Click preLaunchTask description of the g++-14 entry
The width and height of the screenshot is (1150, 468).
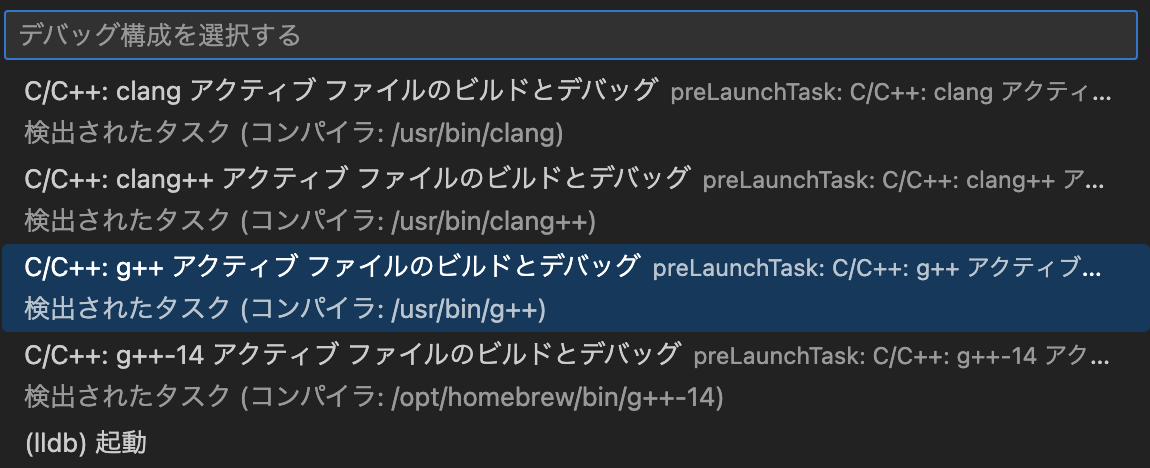tap(901, 355)
